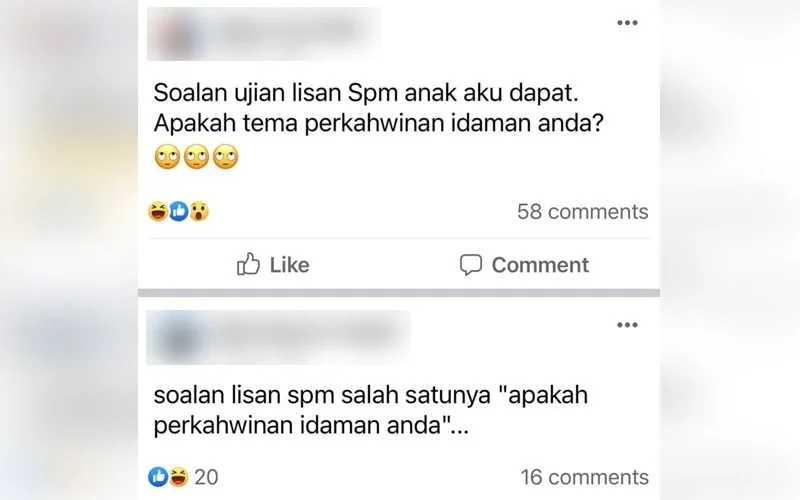This screenshot has width=800, height=500.
Task: Click the Wow reaction on first post
Action: click(x=199, y=211)
